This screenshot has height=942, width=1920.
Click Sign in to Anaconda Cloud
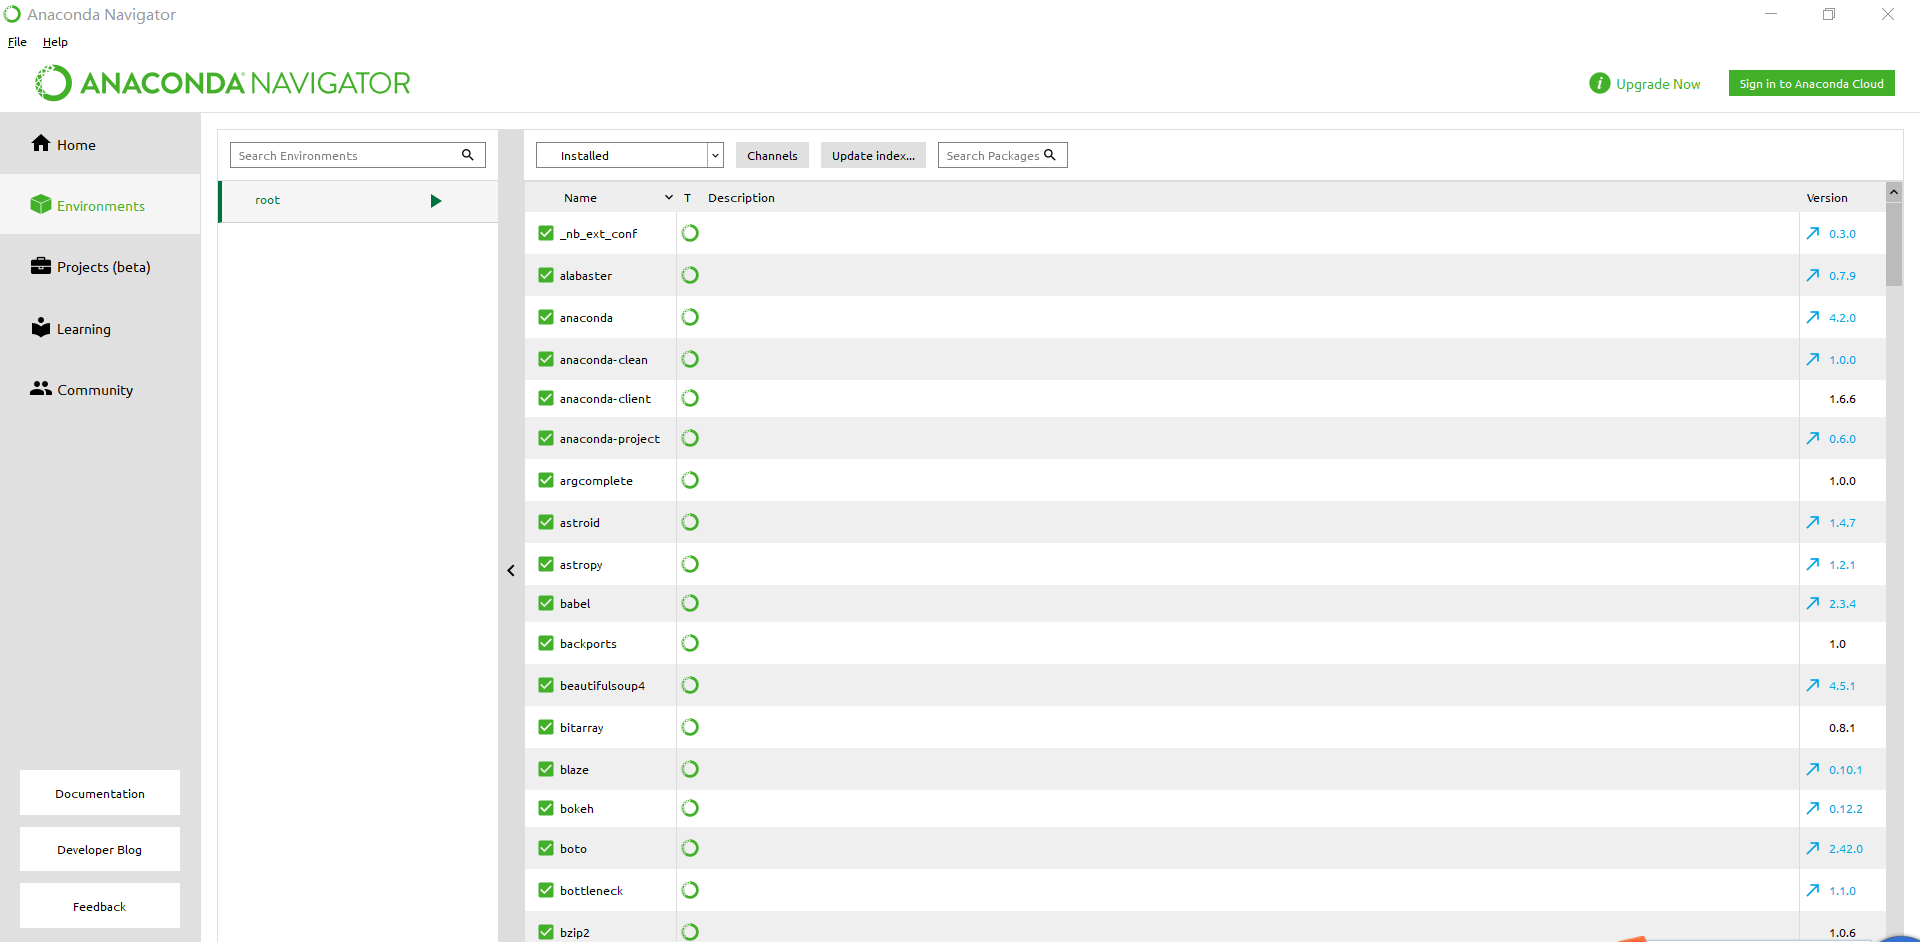pos(1811,84)
